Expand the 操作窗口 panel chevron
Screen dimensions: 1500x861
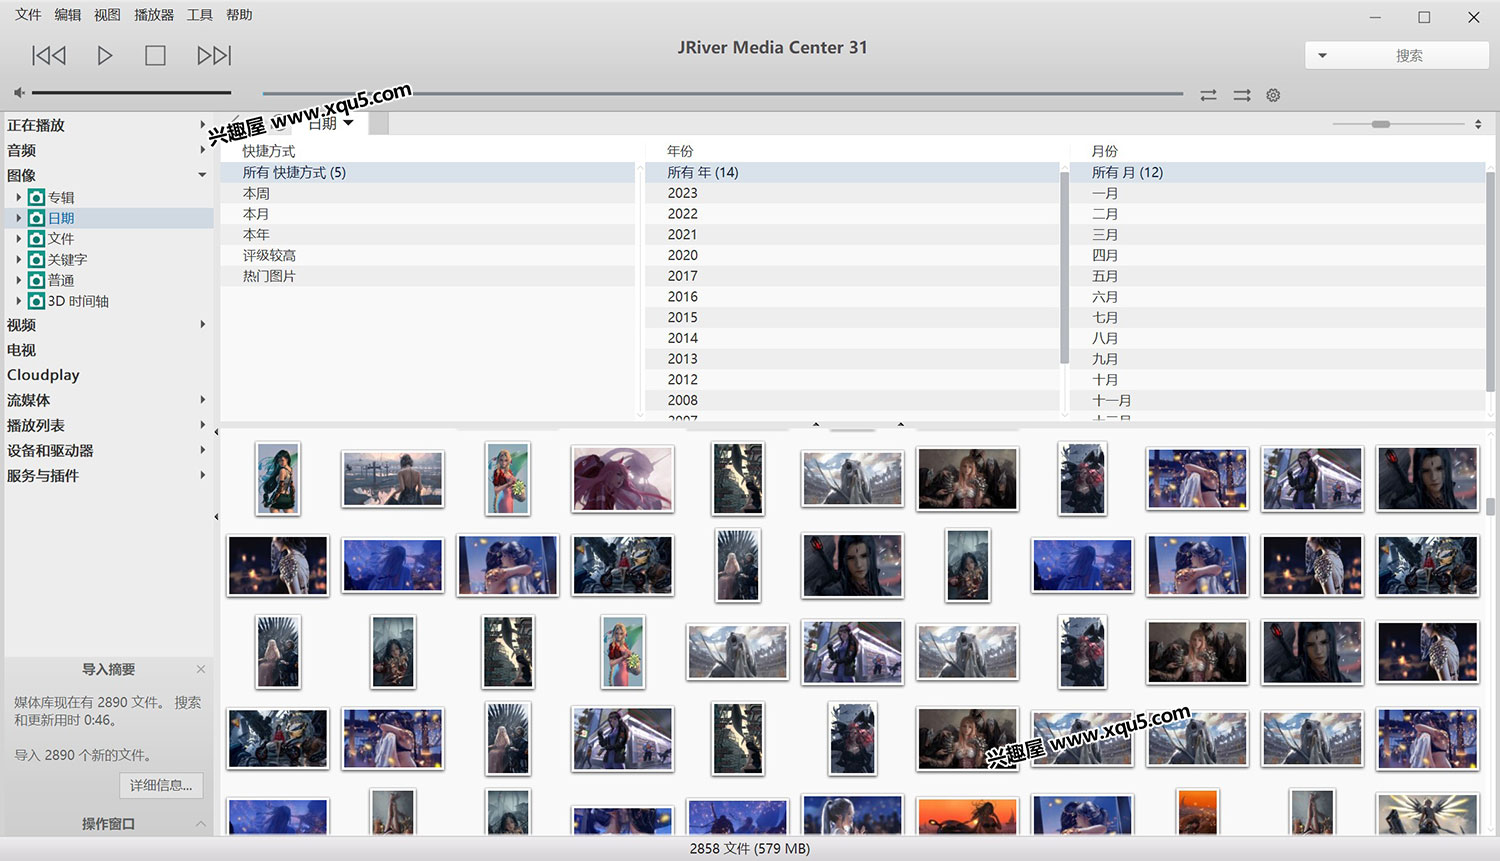click(201, 824)
